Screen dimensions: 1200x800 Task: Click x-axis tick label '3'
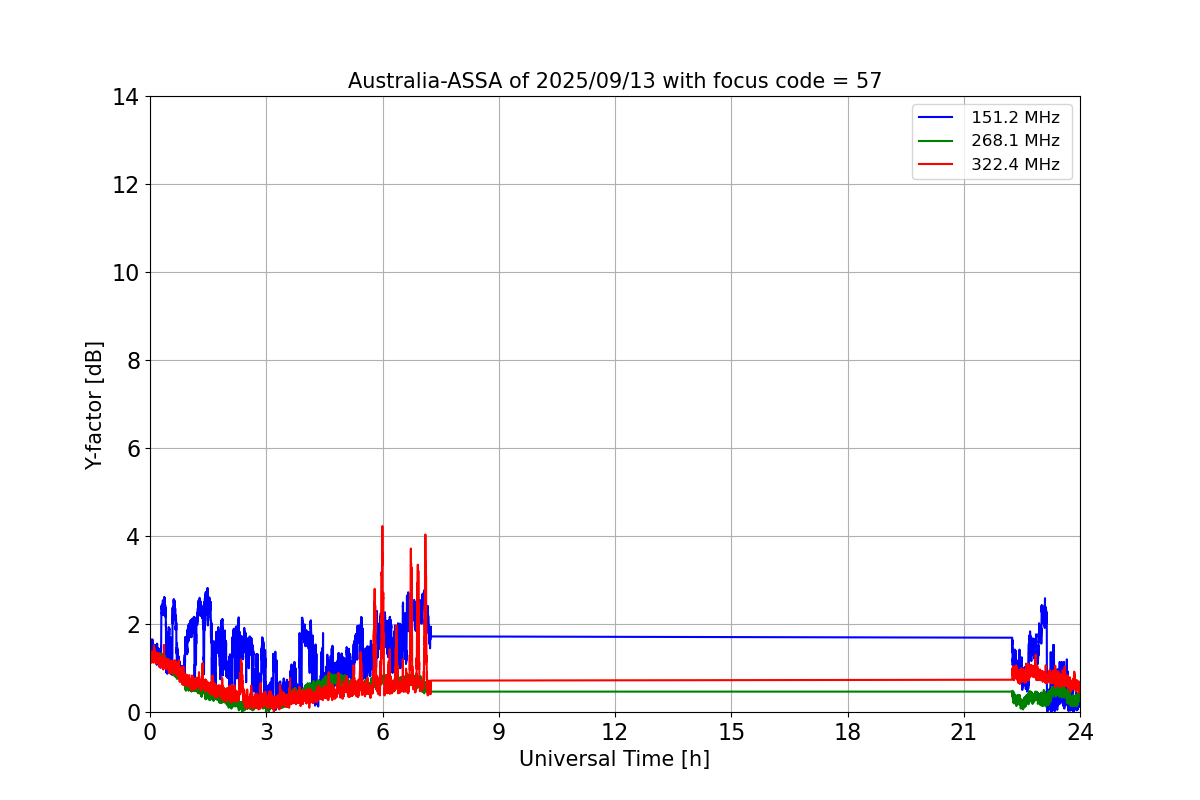pos(266,731)
